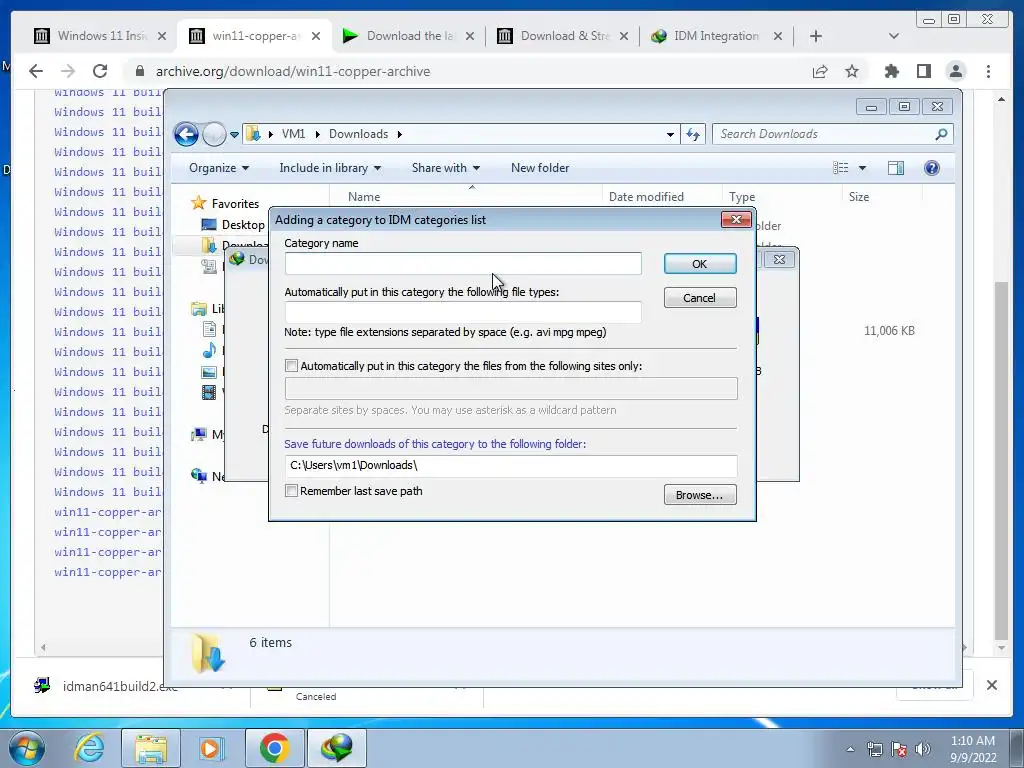Click the Explorer forward arrow button
The height and width of the screenshot is (768, 1024).
point(214,135)
